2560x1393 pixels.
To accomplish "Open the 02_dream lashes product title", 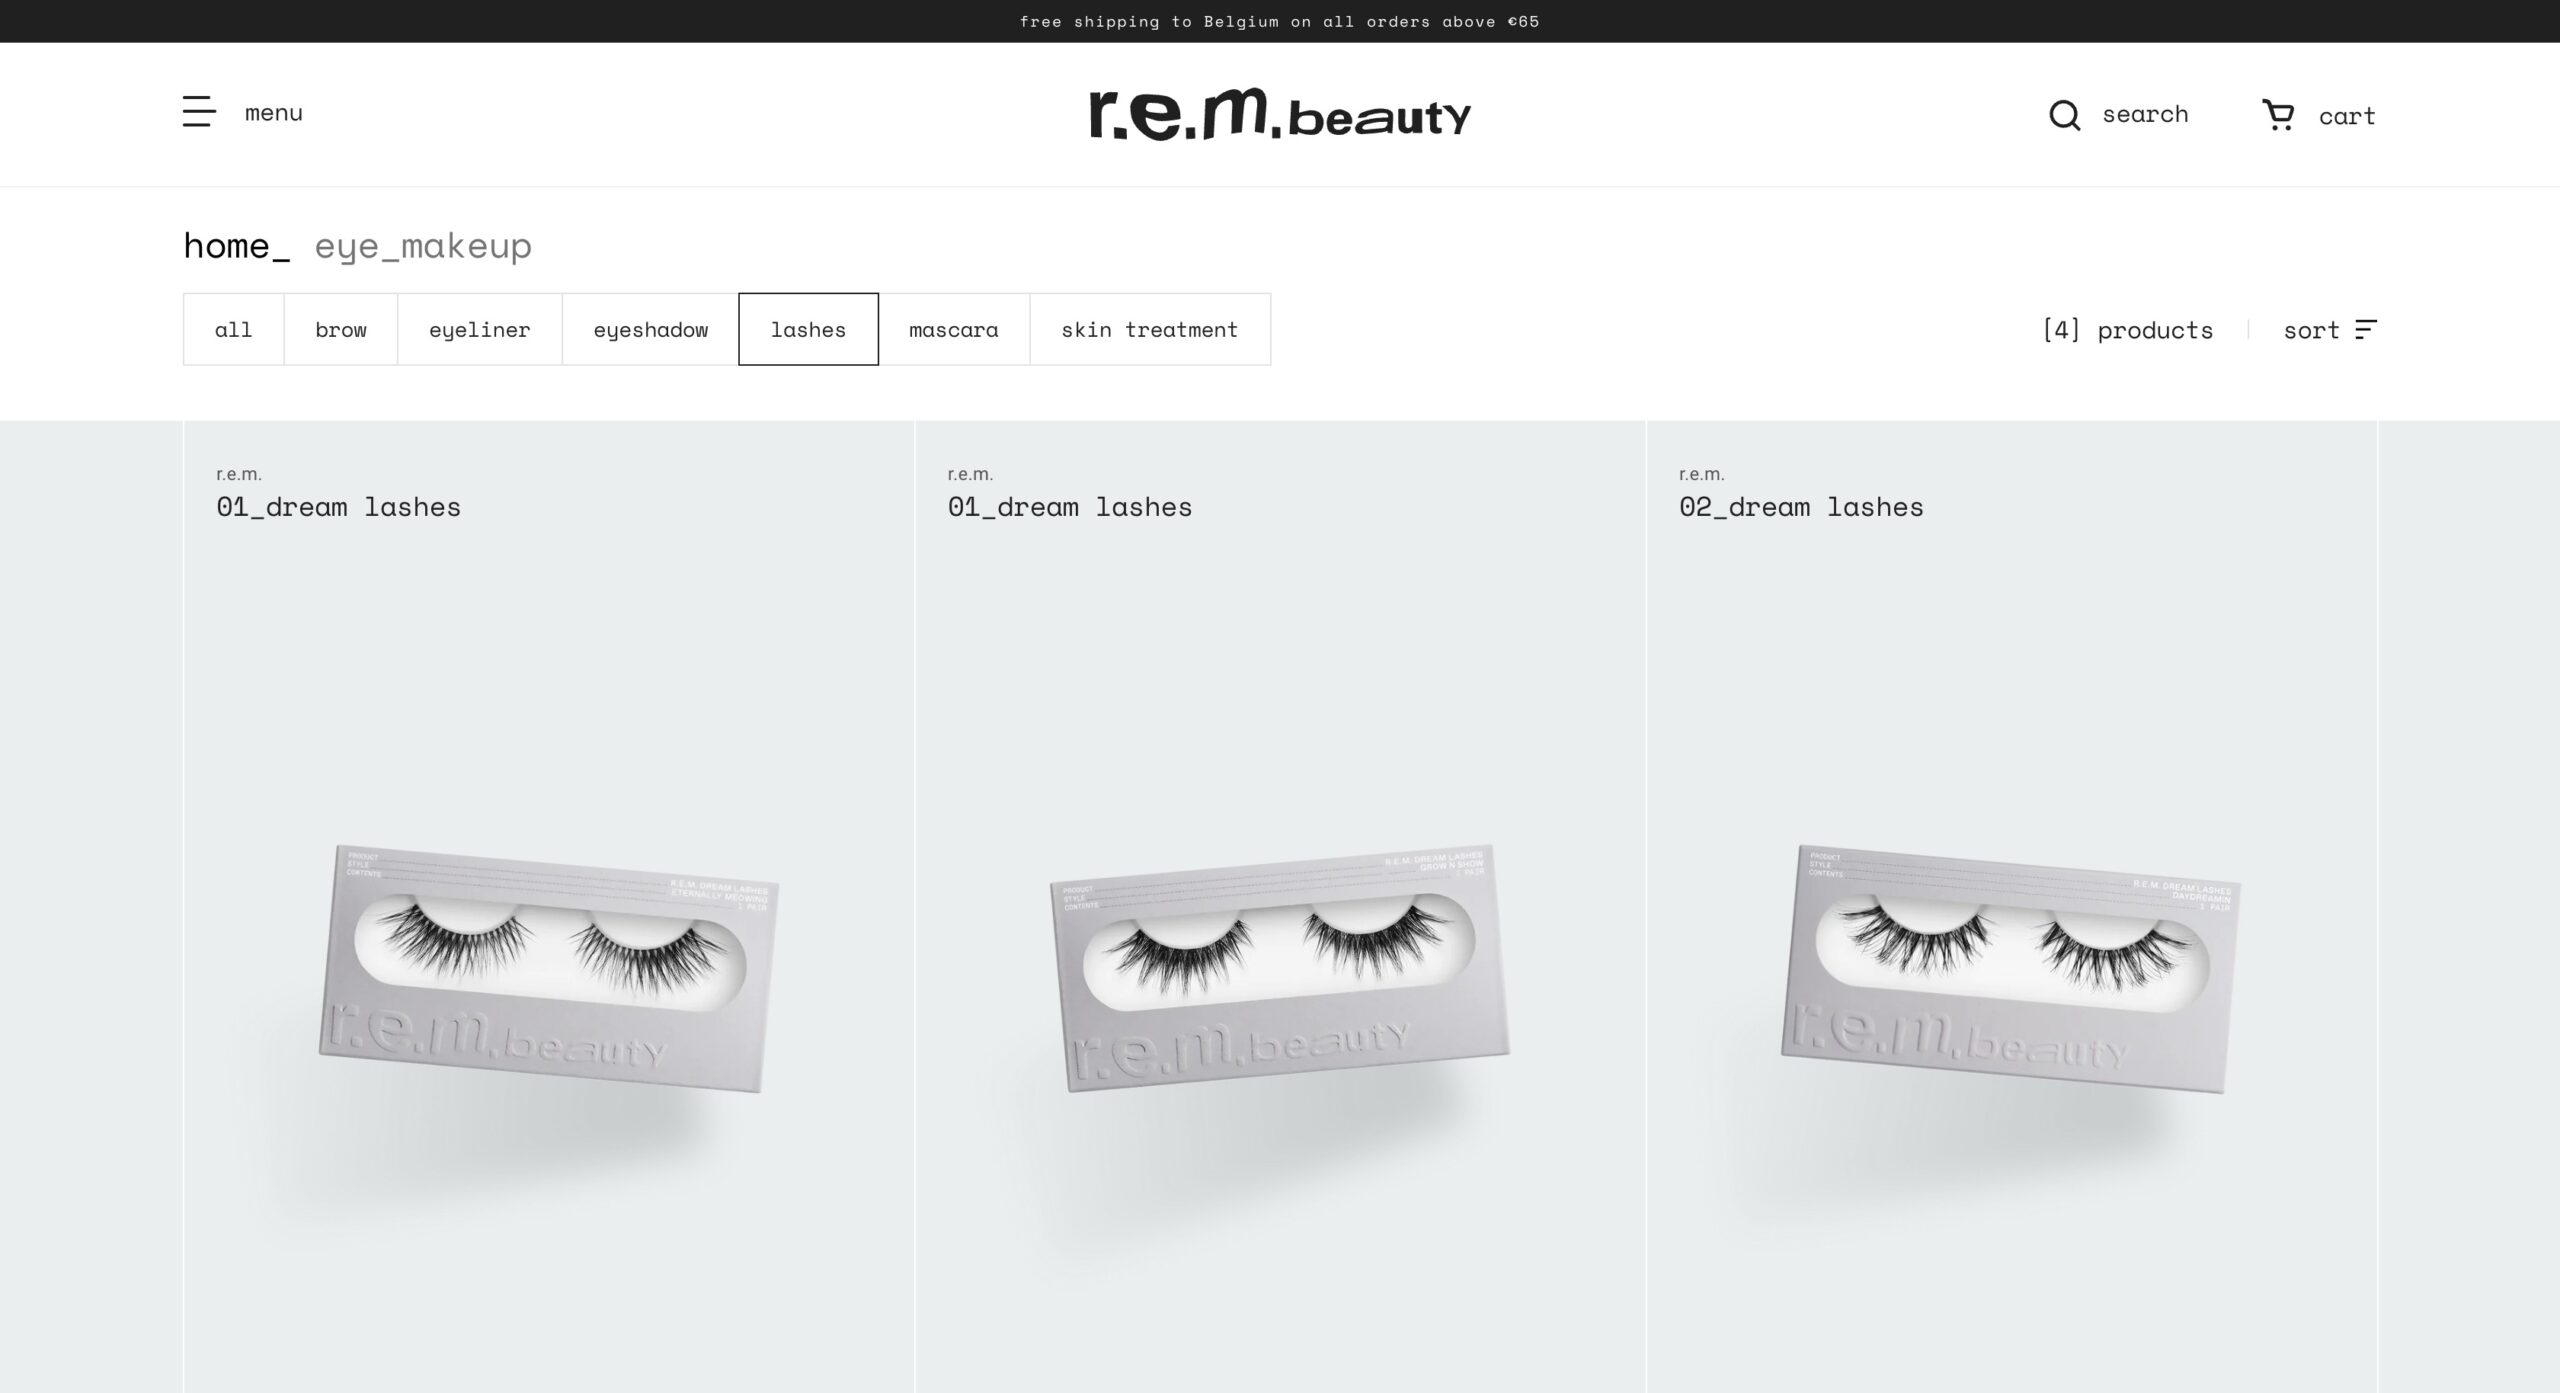I will pos(1801,507).
